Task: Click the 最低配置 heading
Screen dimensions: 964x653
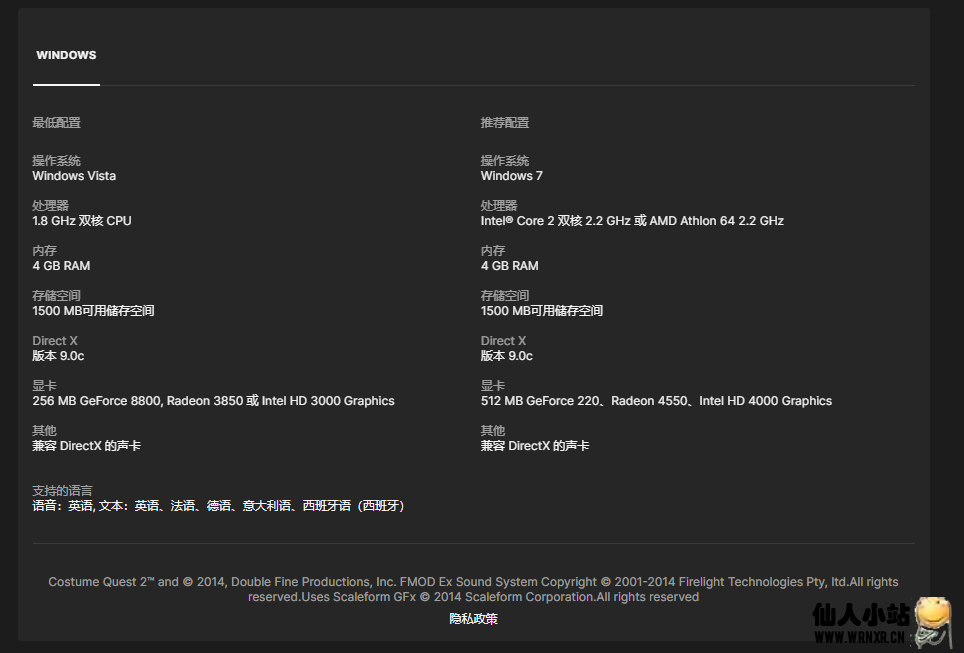Action: tap(56, 123)
